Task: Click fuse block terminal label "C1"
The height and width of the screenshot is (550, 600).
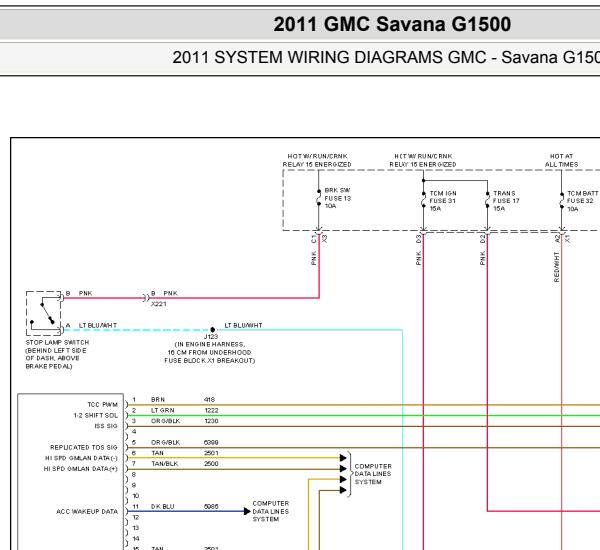Action: [314, 239]
